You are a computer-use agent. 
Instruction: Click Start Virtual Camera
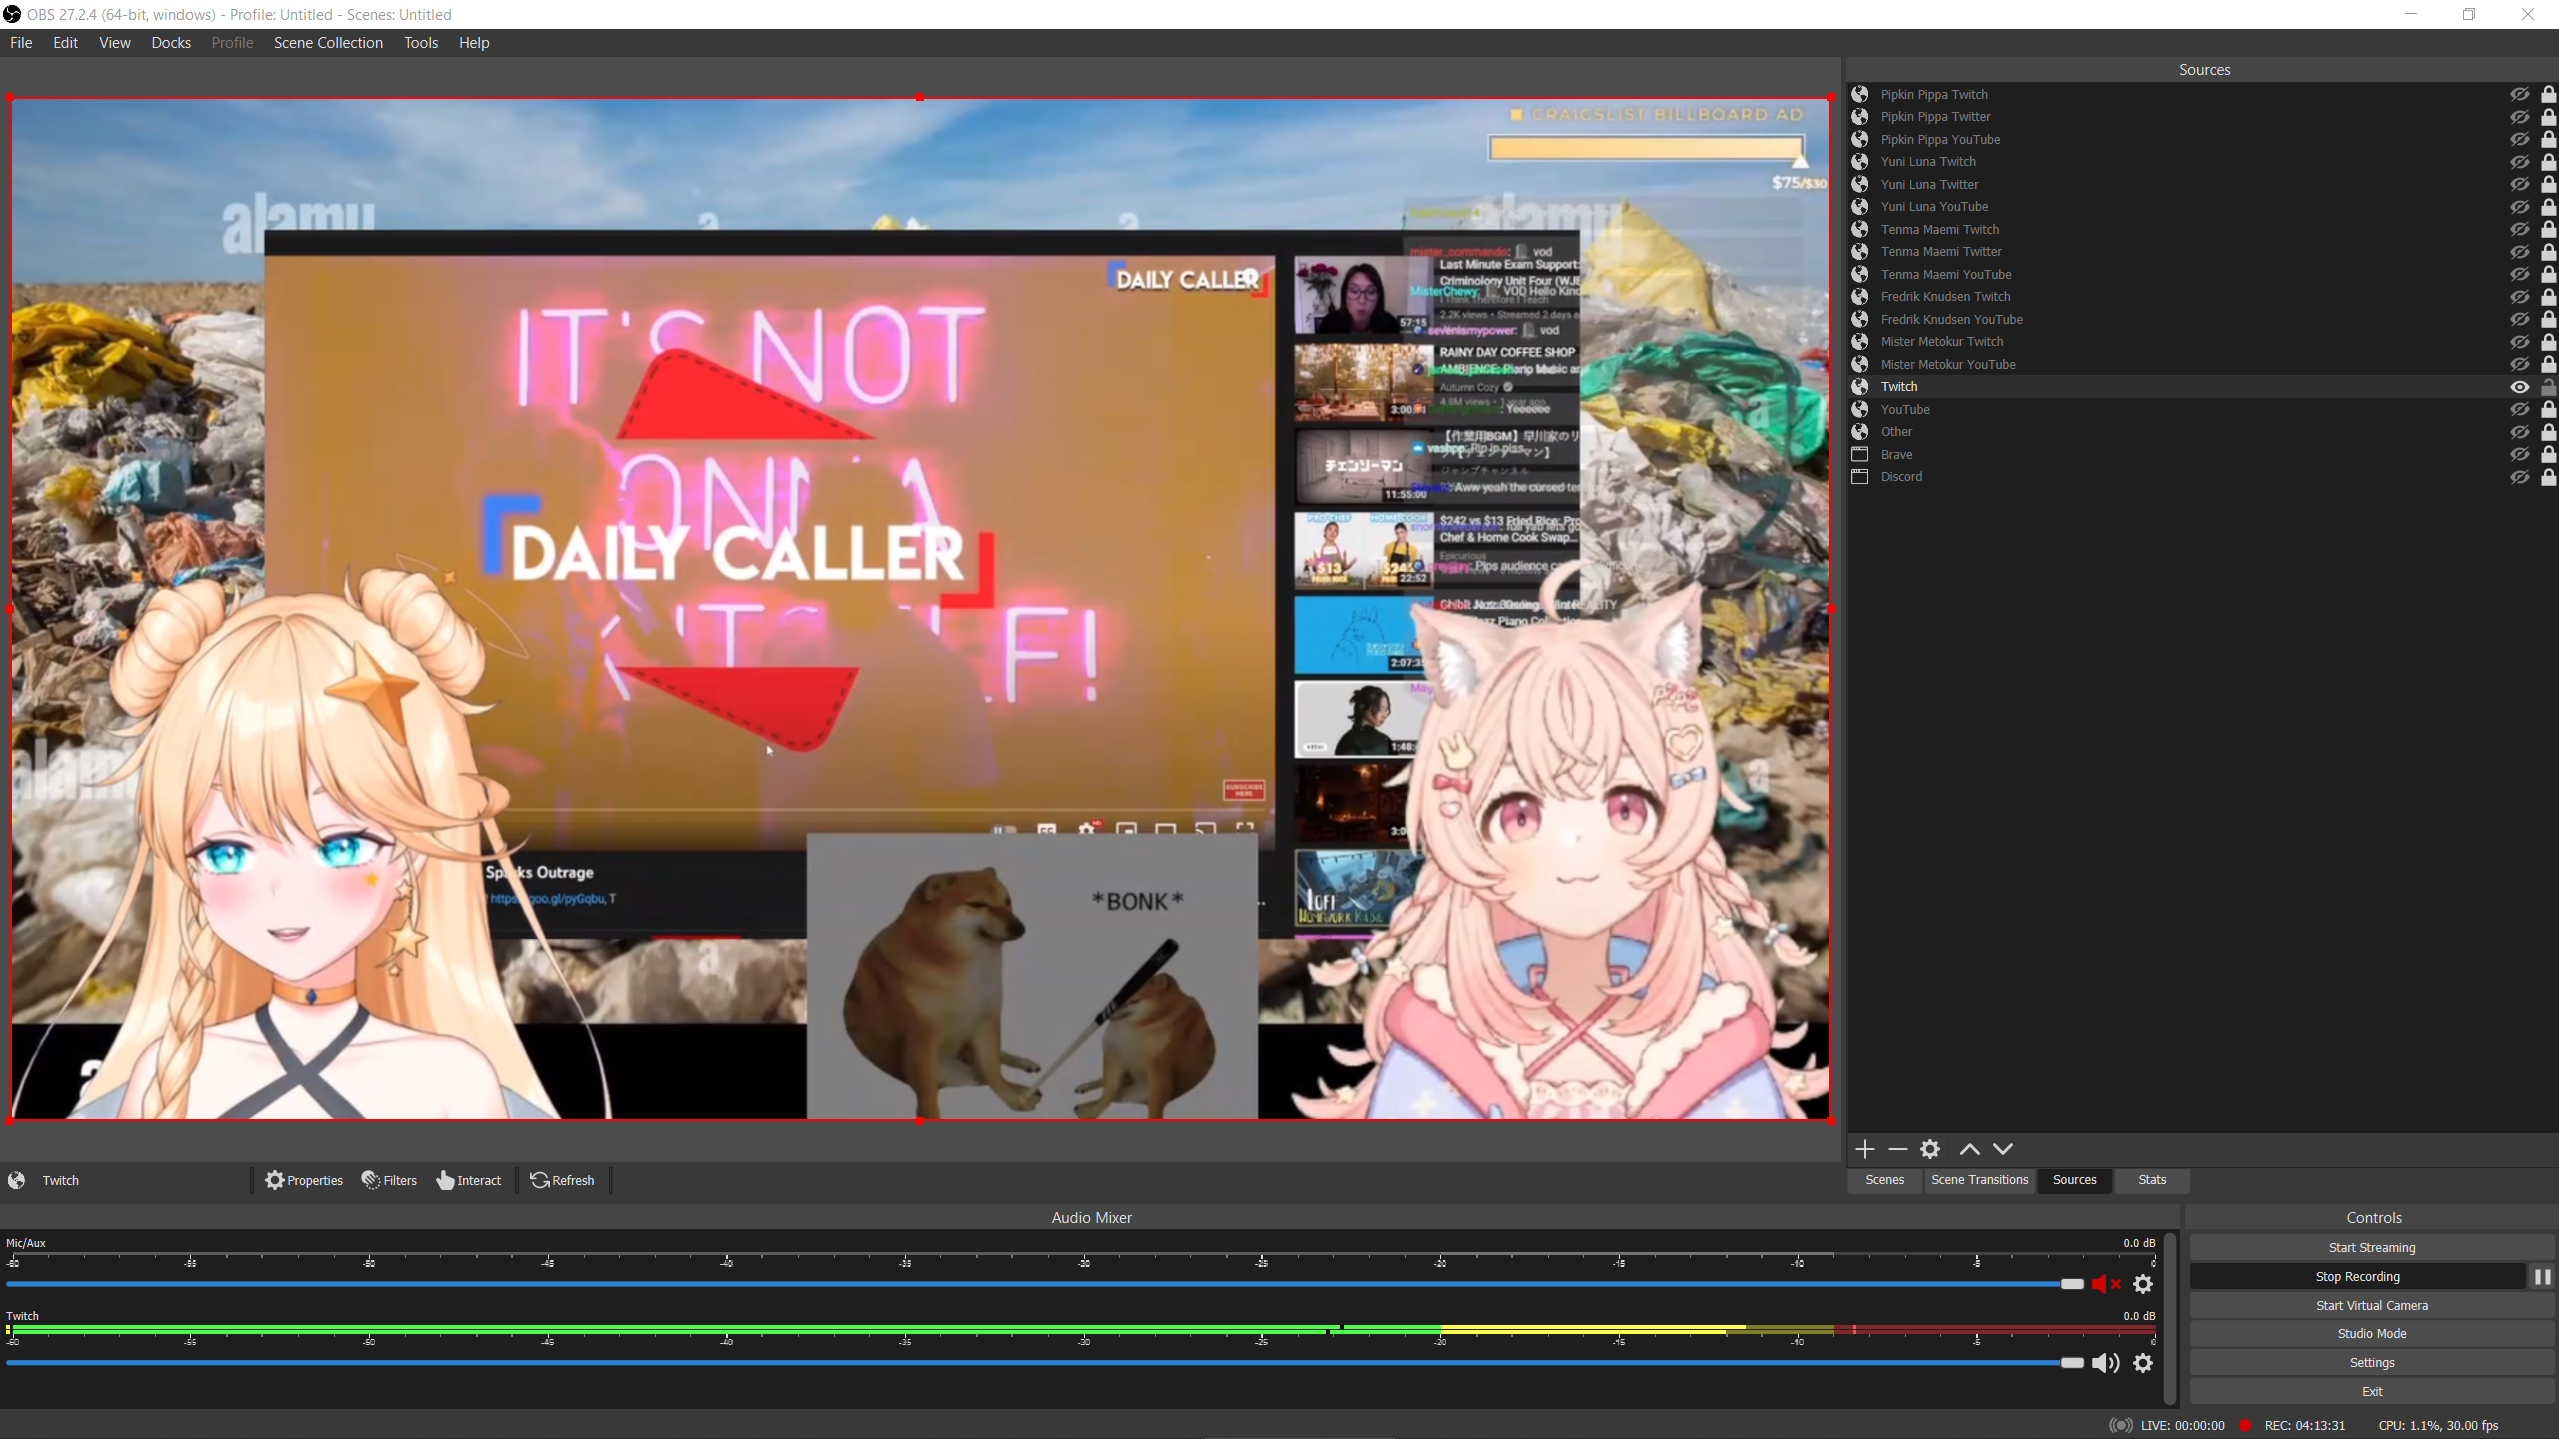click(x=2371, y=1306)
